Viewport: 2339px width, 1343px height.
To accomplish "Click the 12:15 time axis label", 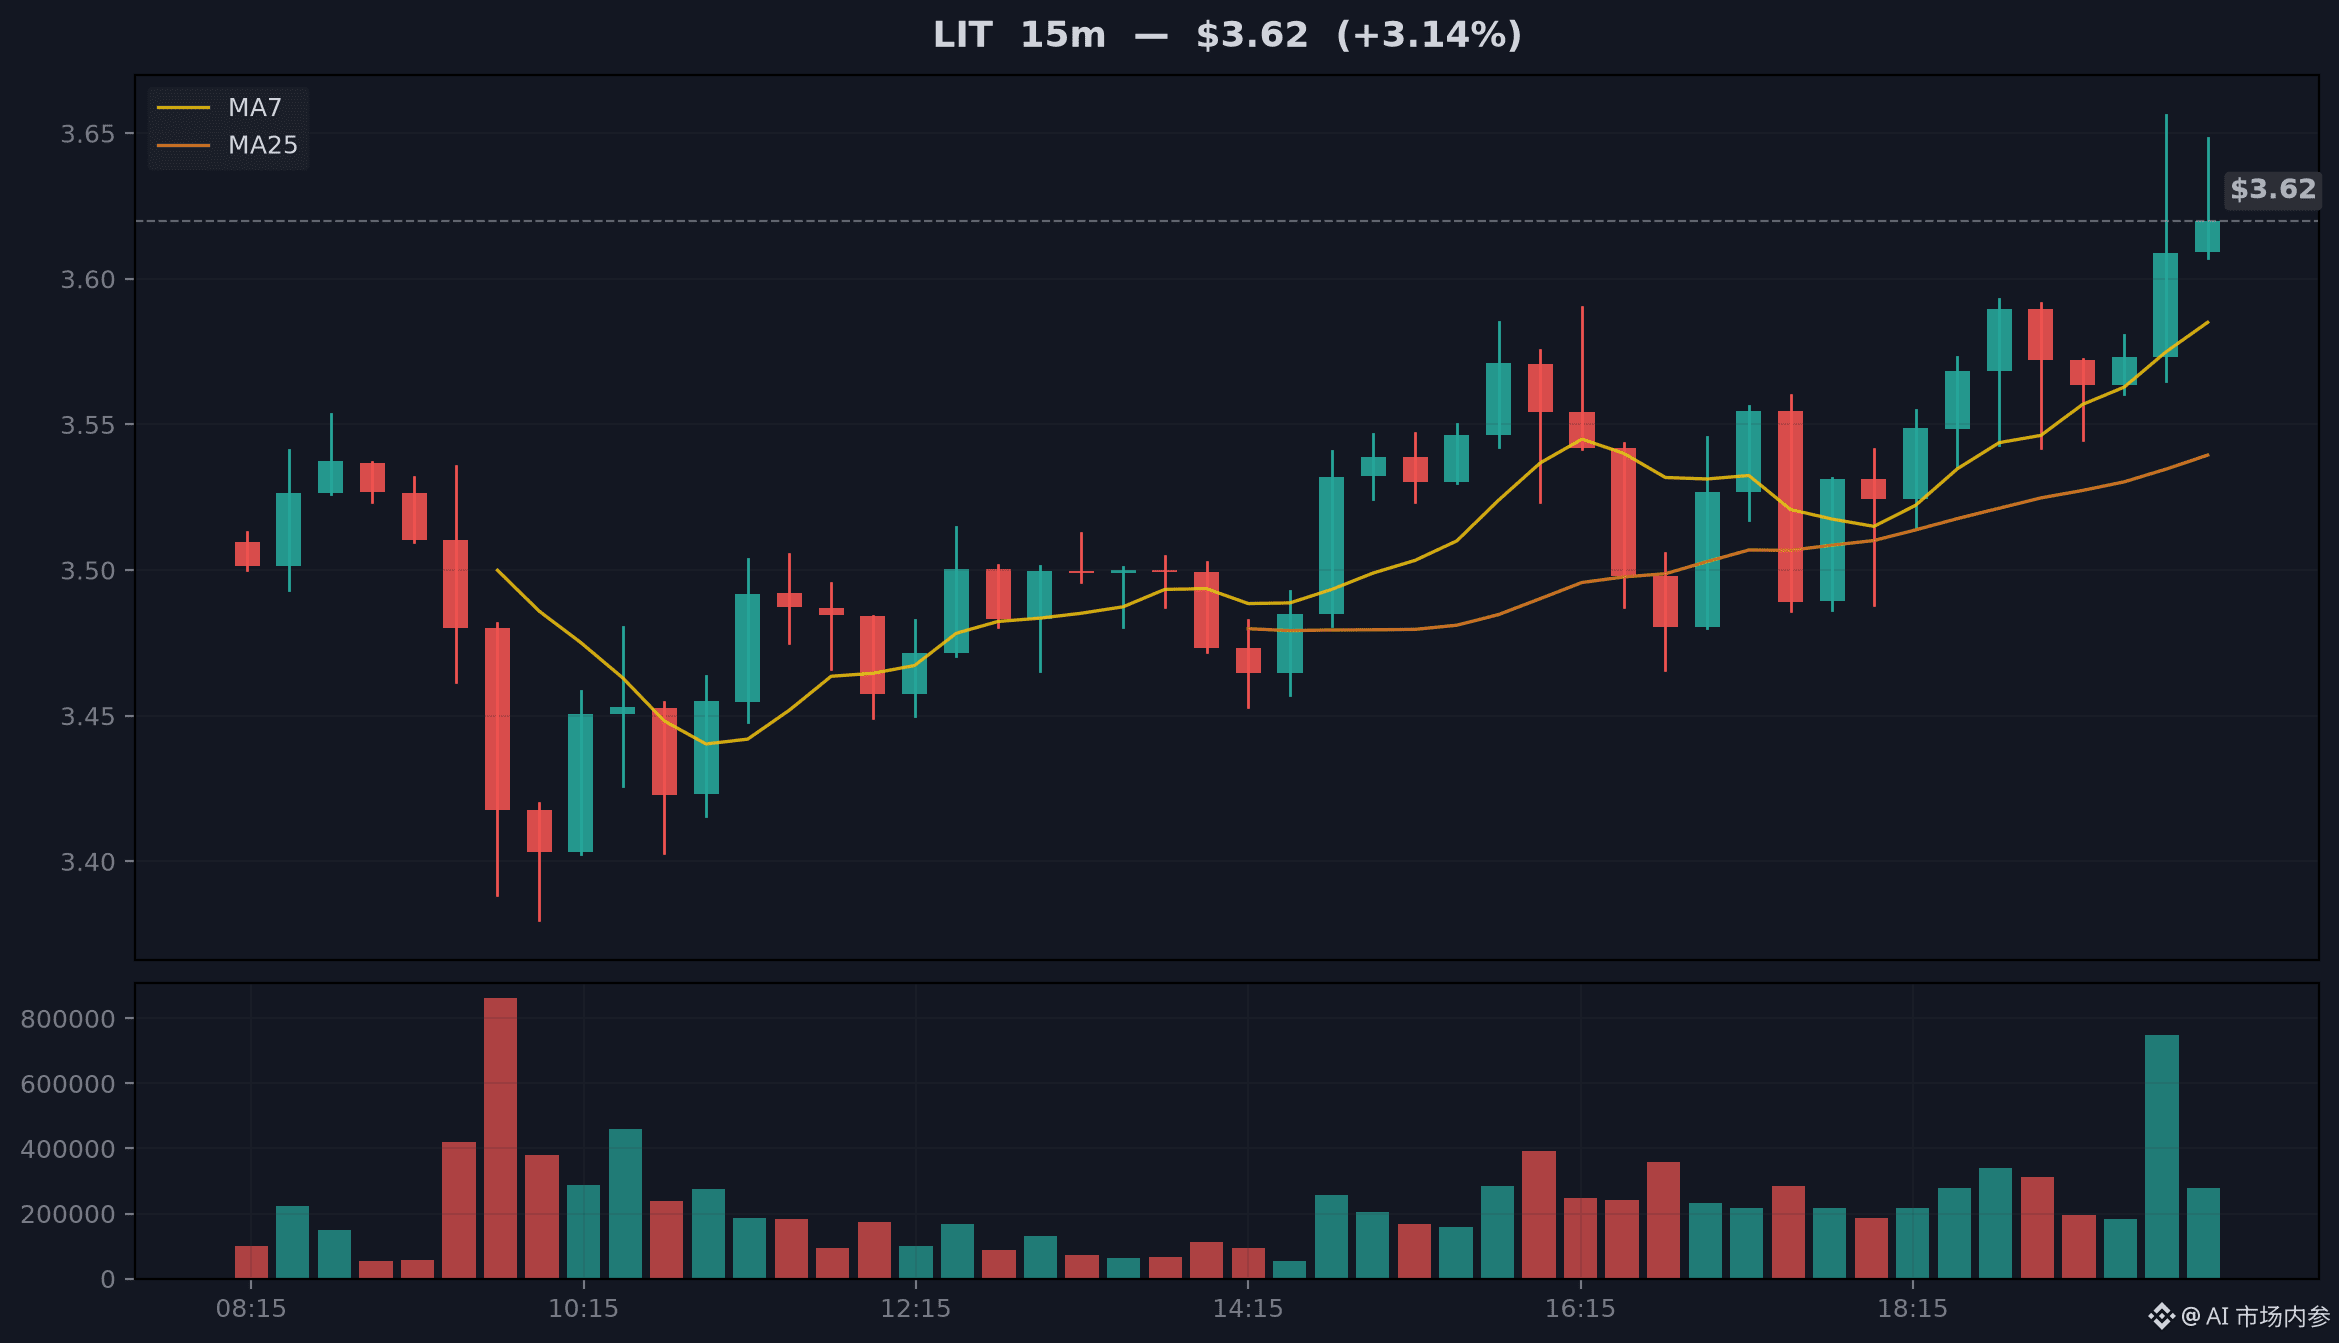I will 915,1308.
